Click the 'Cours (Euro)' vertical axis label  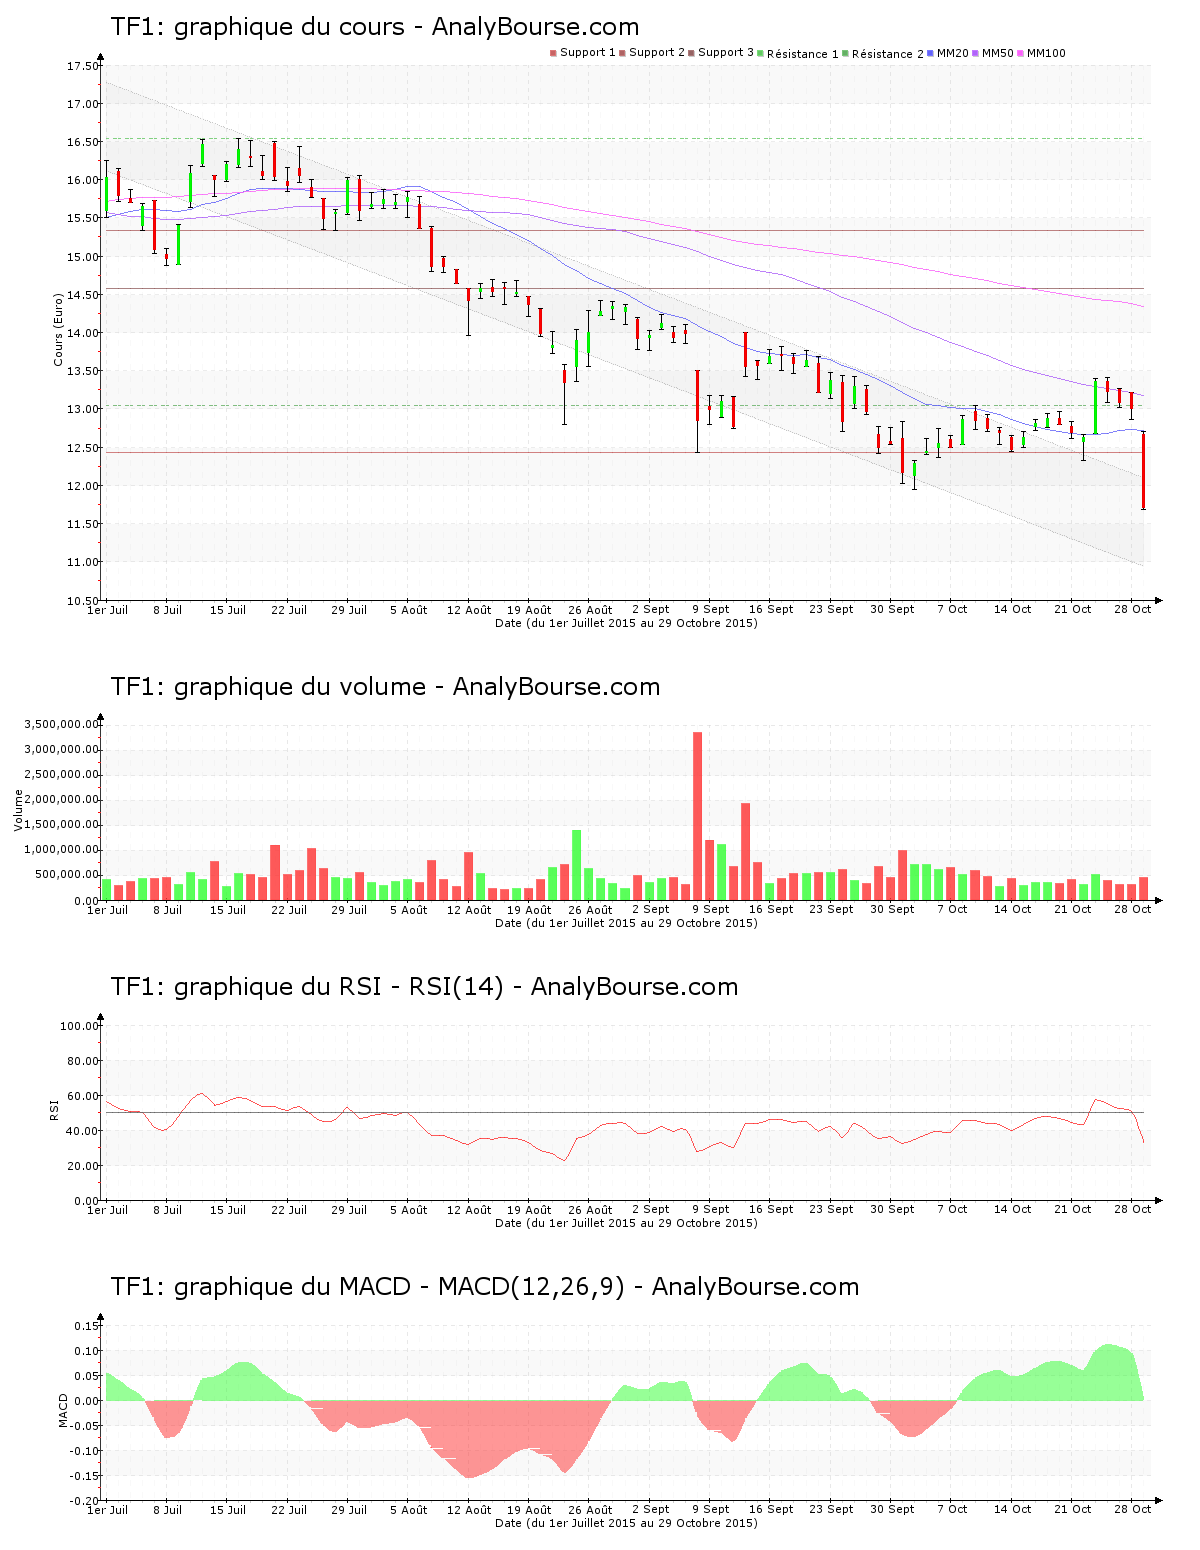(x=58, y=329)
